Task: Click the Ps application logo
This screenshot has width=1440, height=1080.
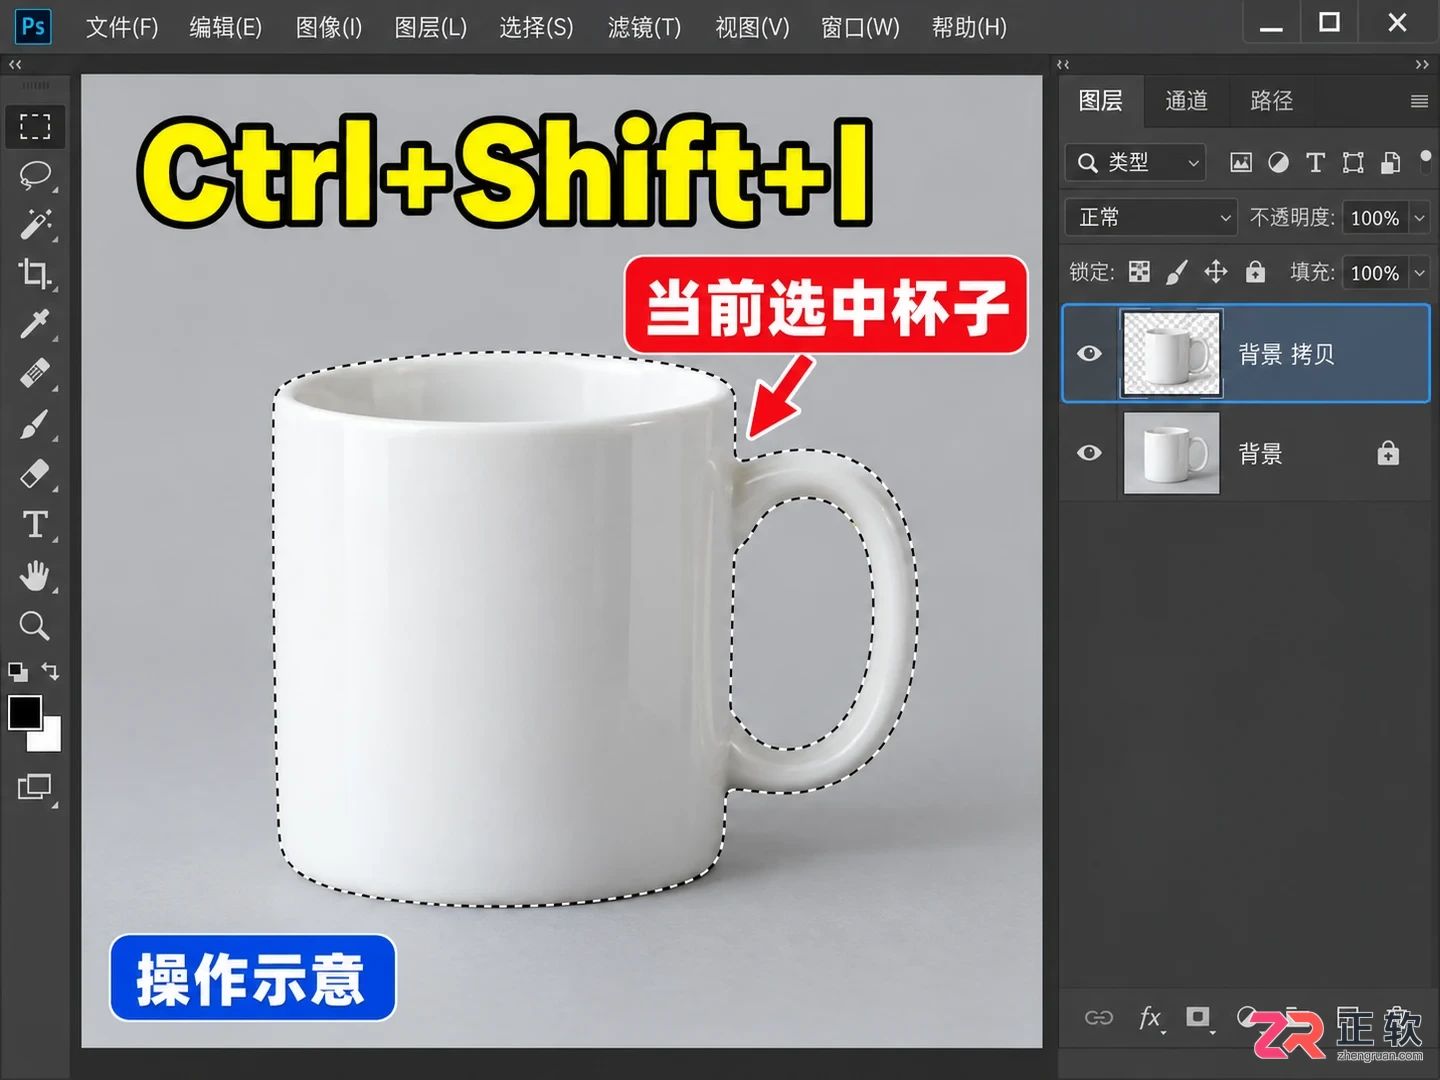Action: tap(33, 26)
